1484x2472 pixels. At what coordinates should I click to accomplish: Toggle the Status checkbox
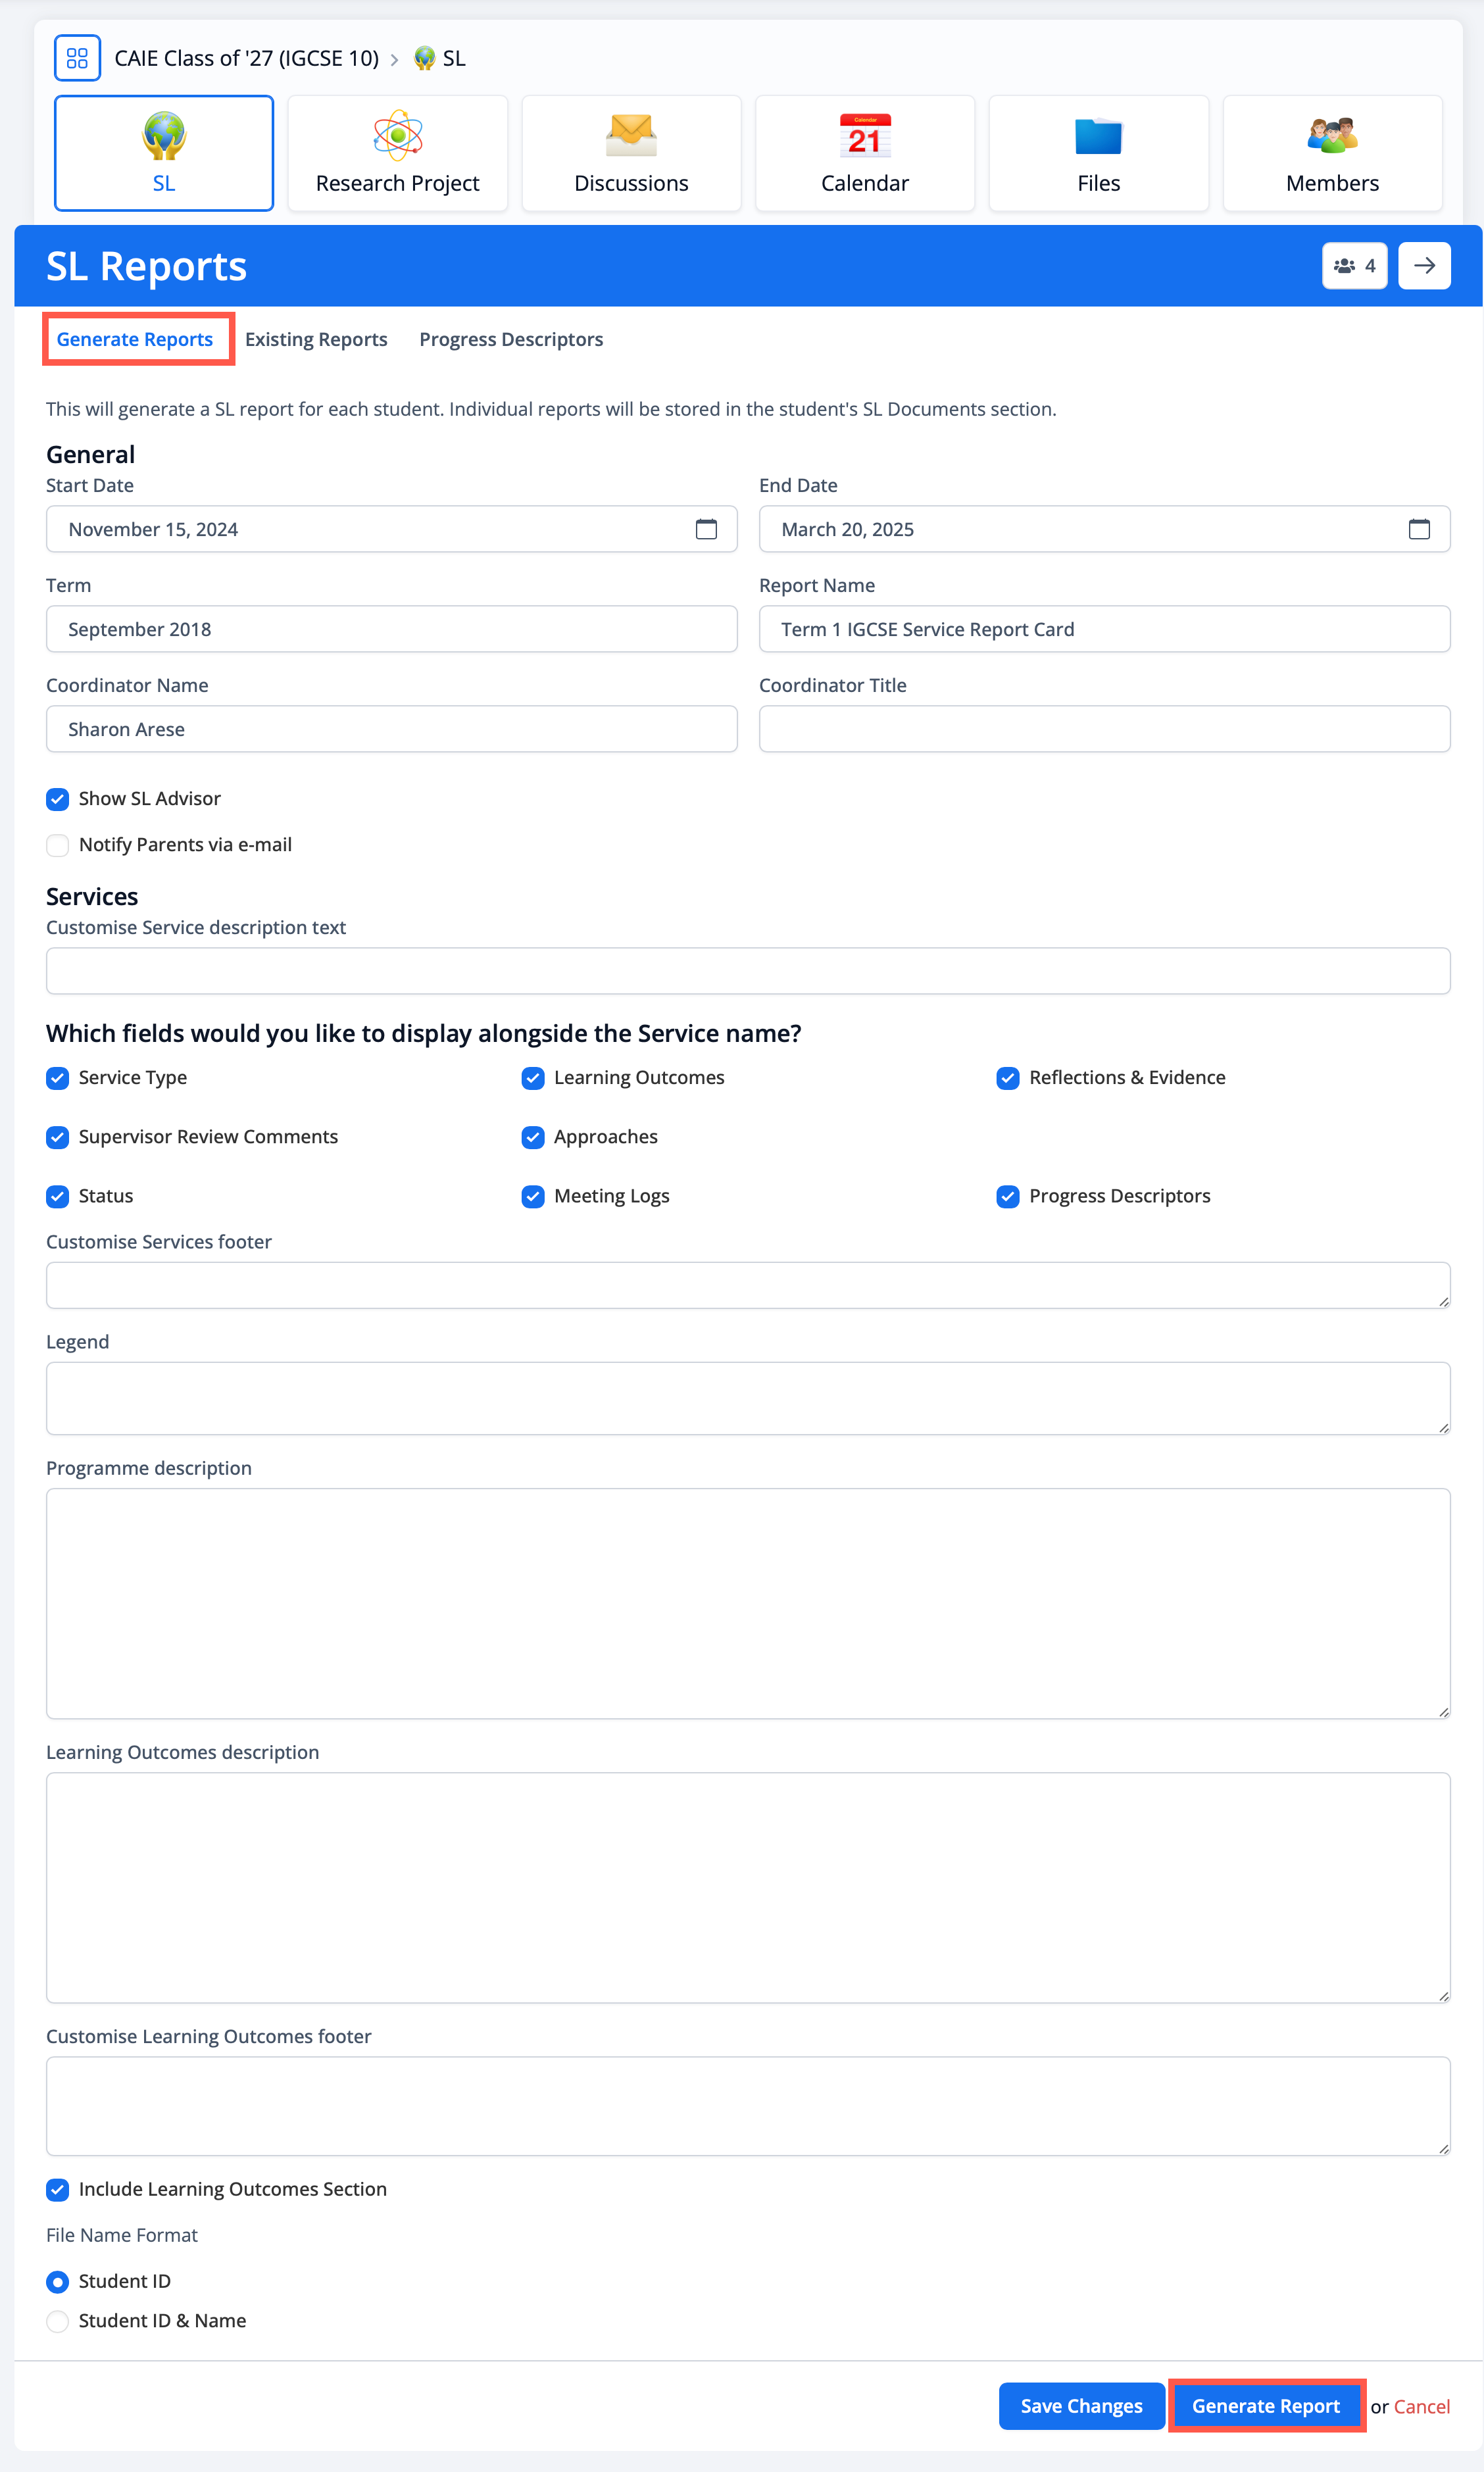(x=58, y=1196)
